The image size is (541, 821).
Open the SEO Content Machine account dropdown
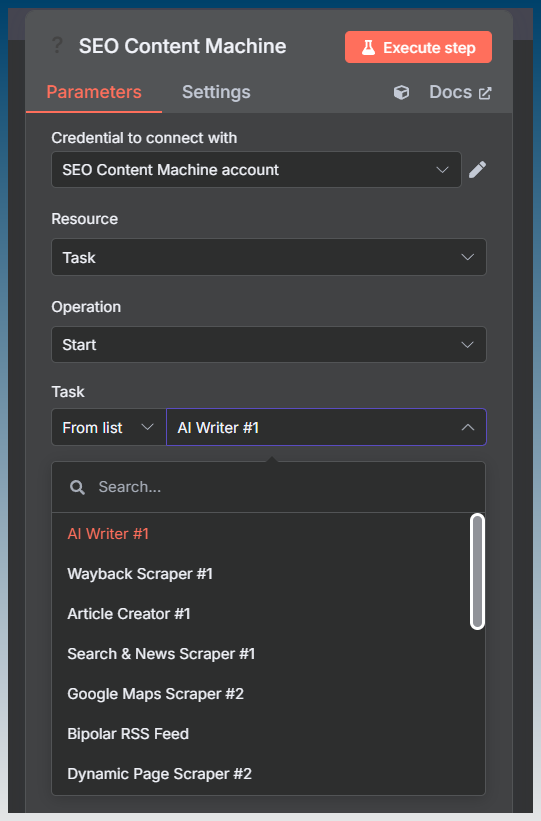[x=256, y=170]
